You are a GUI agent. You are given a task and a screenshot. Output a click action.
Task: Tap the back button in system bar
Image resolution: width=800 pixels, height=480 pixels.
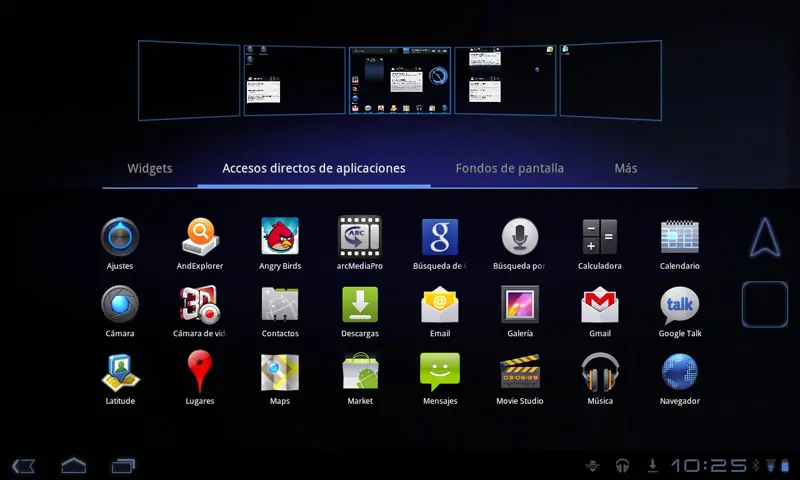[23, 466]
